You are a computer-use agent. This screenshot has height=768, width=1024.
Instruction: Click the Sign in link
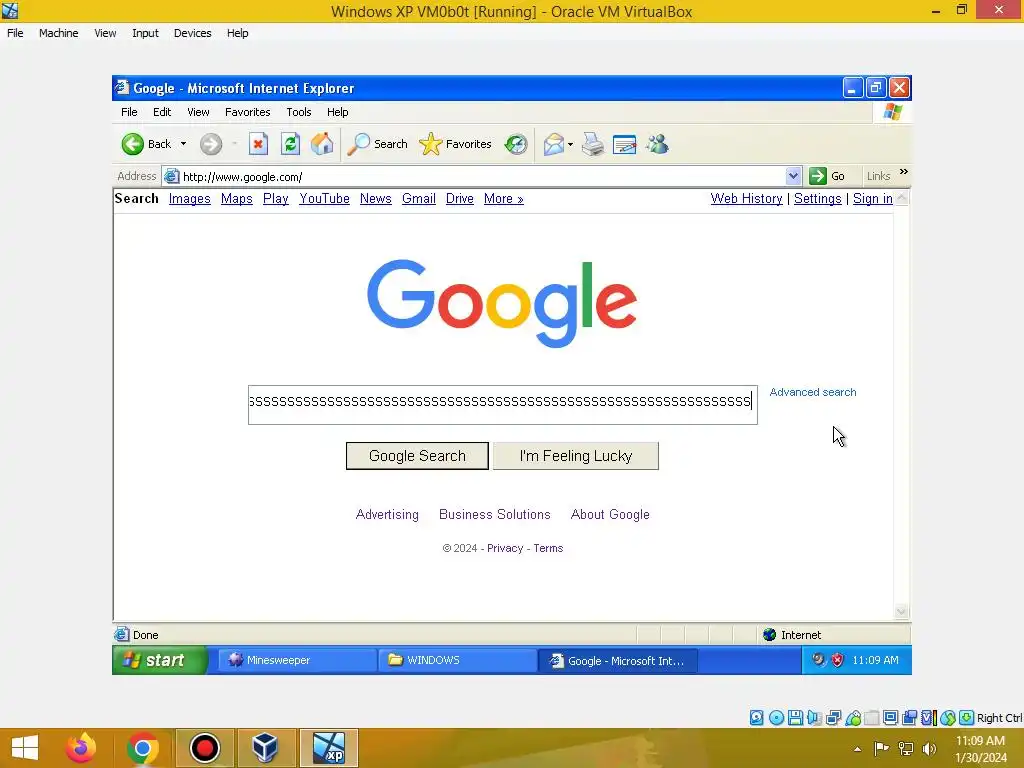coord(872,199)
